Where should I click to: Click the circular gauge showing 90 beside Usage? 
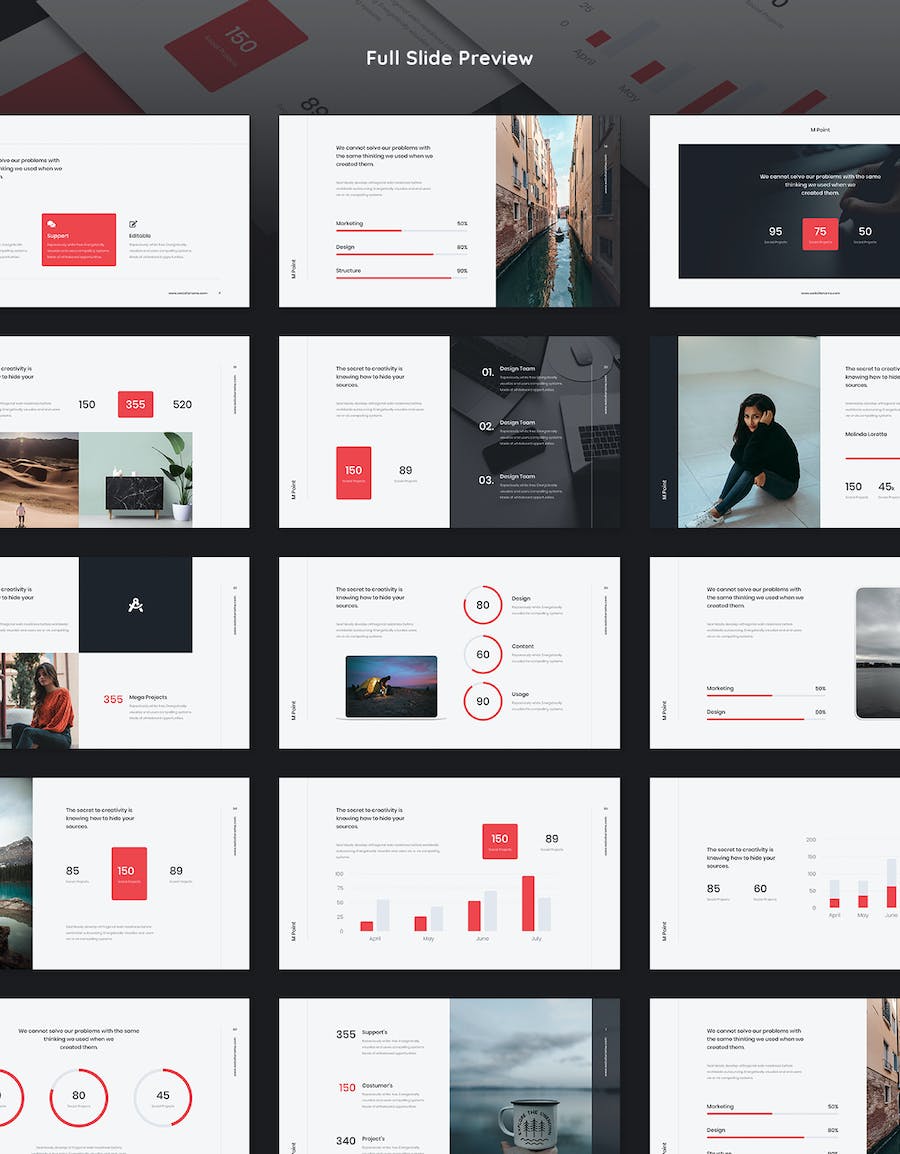[x=483, y=701]
